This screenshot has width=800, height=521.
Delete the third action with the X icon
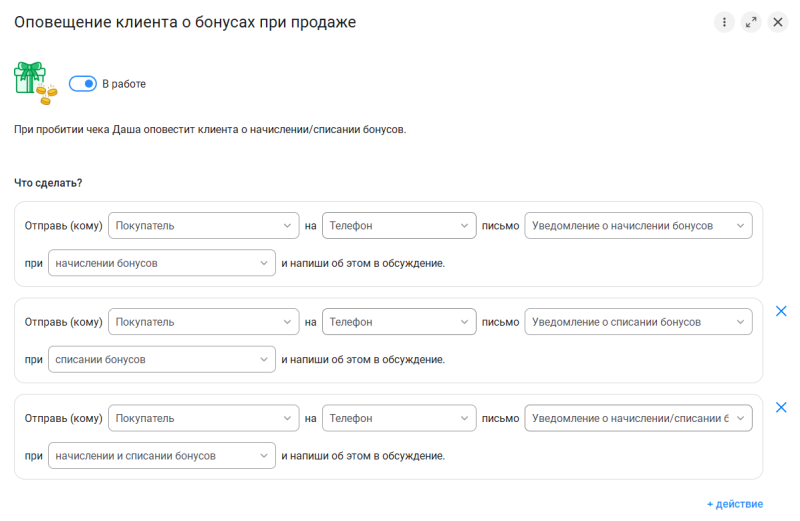[781, 407]
